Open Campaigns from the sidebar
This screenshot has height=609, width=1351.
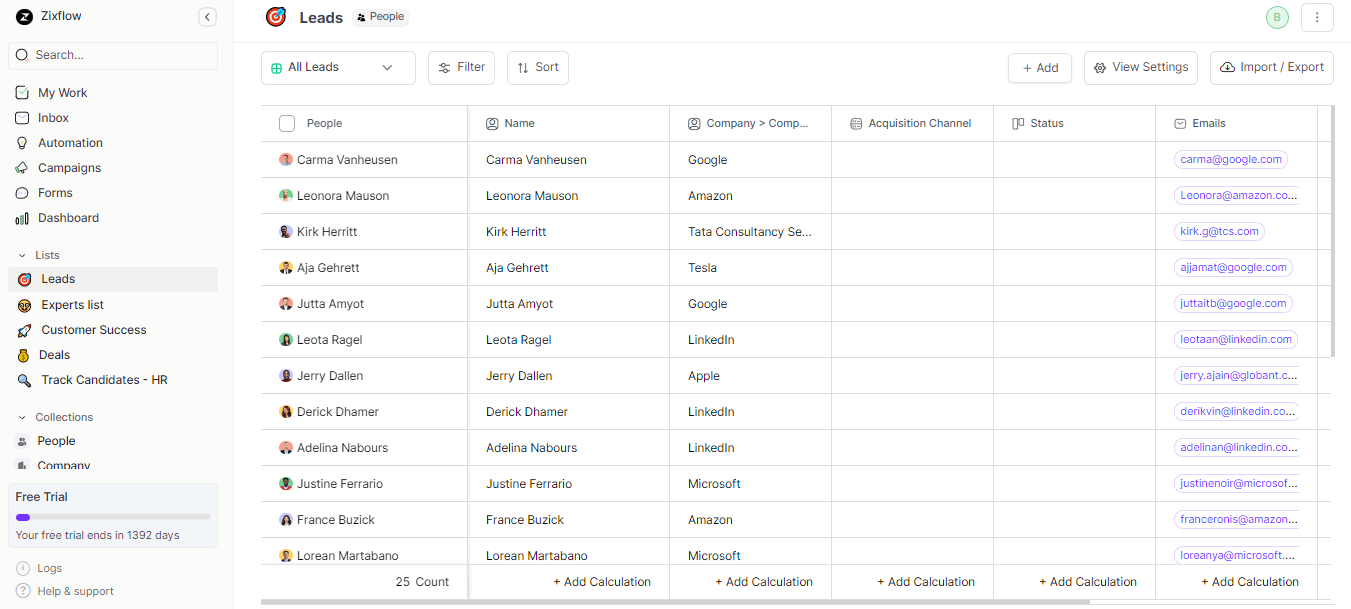(69, 167)
